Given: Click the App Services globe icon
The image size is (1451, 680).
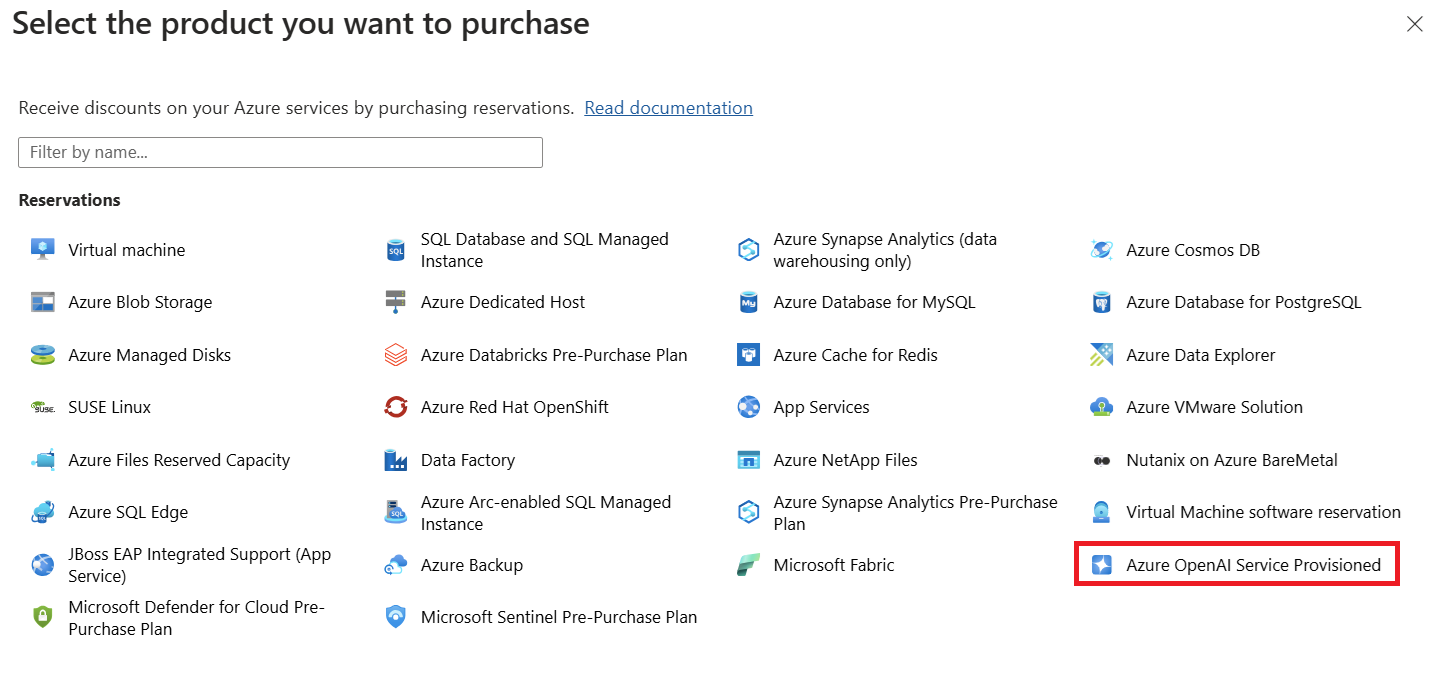Looking at the screenshot, I should coord(748,407).
